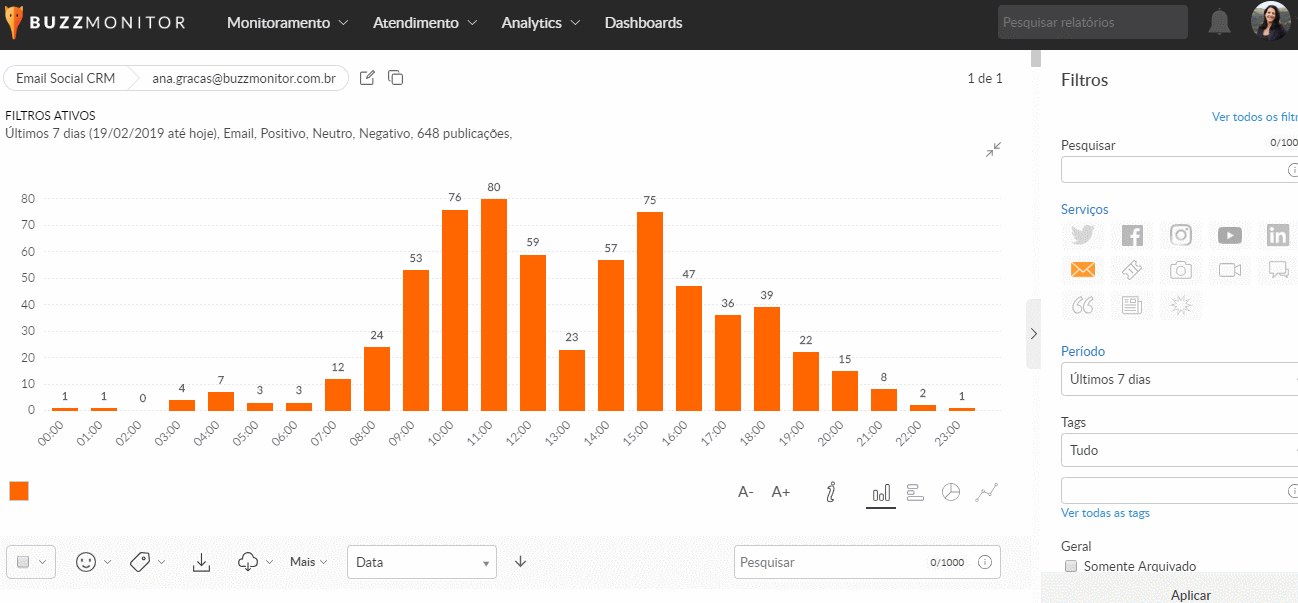Select the horizontal bar chart icon
The width and height of the screenshot is (1298, 603).
(x=915, y=492)
